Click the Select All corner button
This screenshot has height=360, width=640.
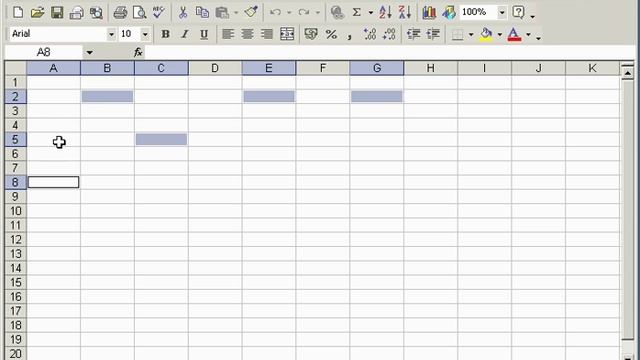coord(16,68)
